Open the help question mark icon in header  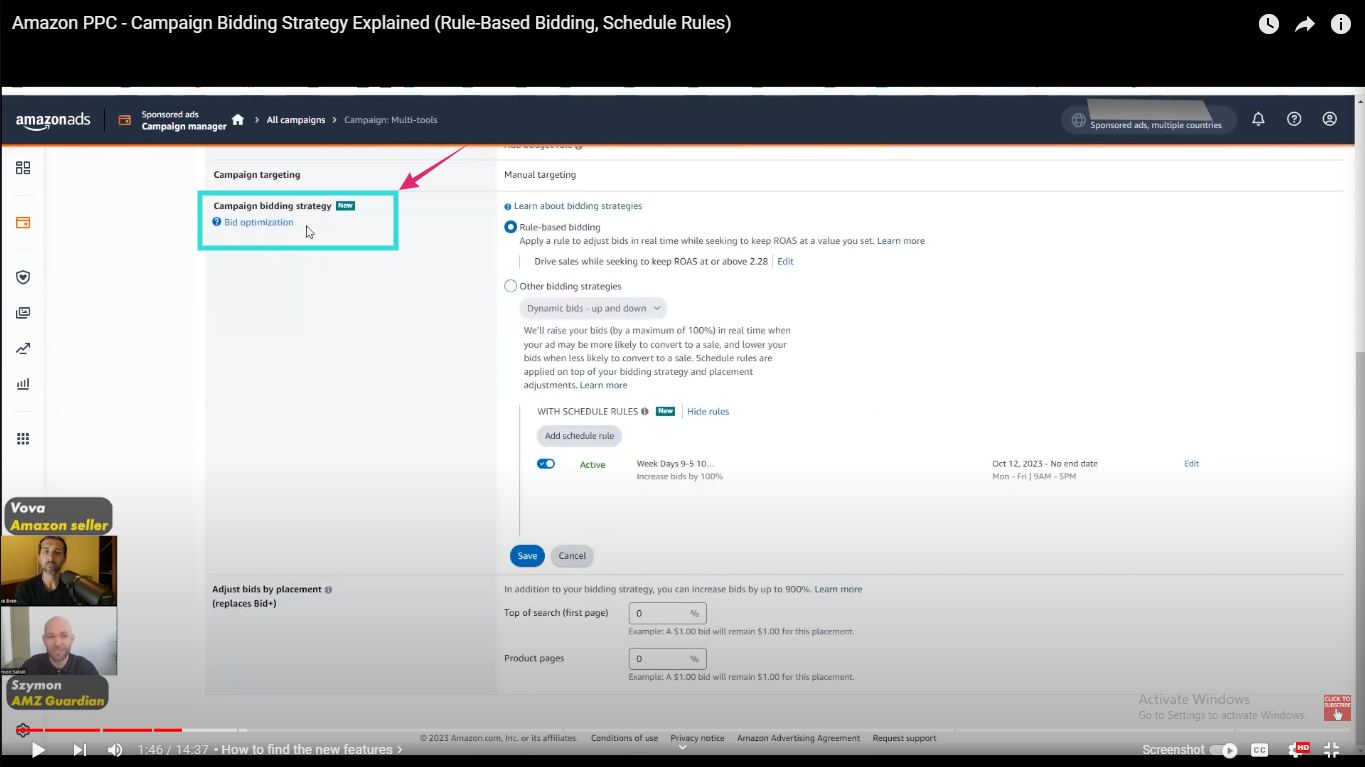[1294, 119]
